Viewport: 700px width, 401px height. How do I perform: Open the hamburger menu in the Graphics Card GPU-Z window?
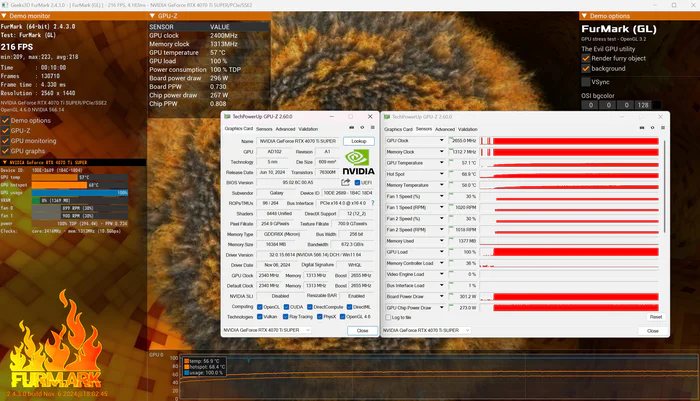coord(373,128)
